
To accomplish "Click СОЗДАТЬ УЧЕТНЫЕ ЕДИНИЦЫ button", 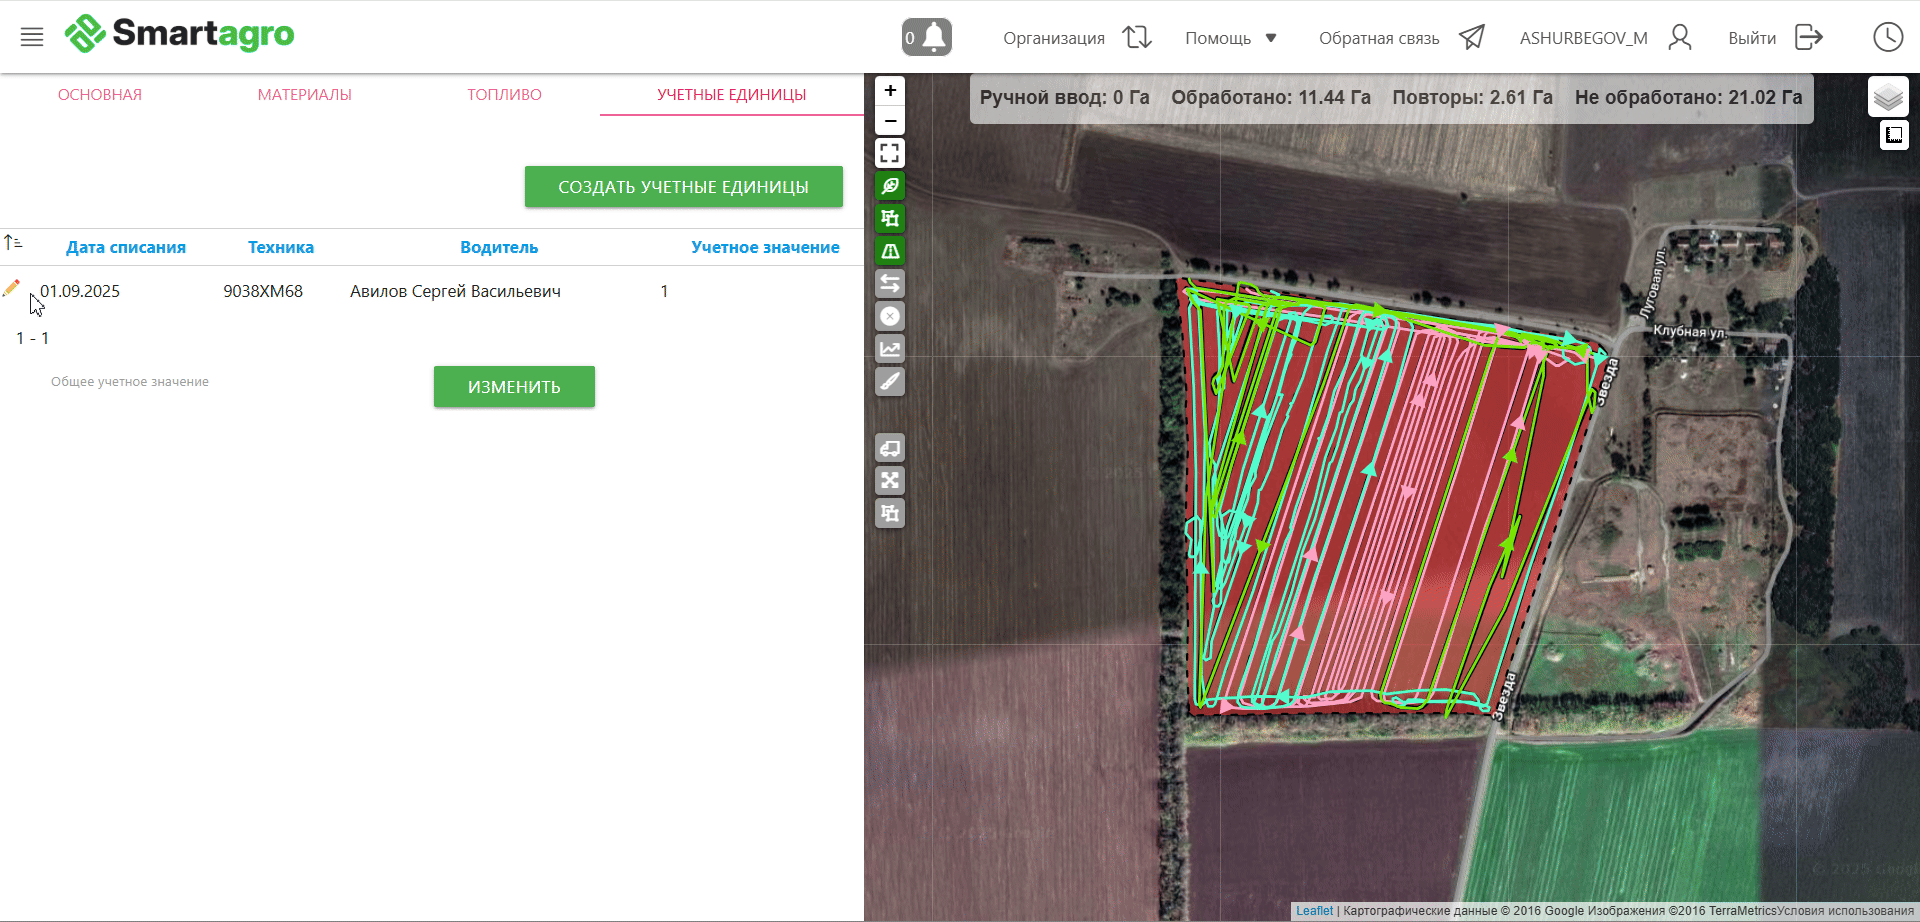I will click(683, 187).
